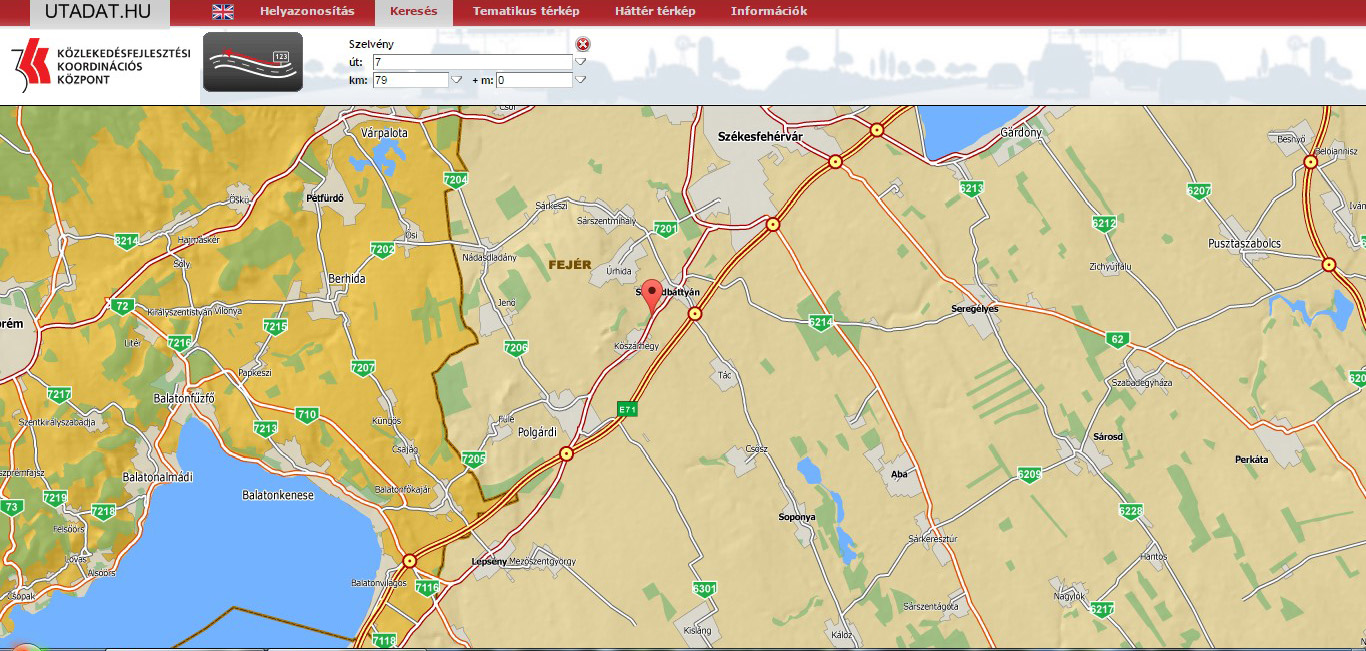The image size is (1366, 651).
Task: Click the green E71 road shield
Action: [627, 409]
